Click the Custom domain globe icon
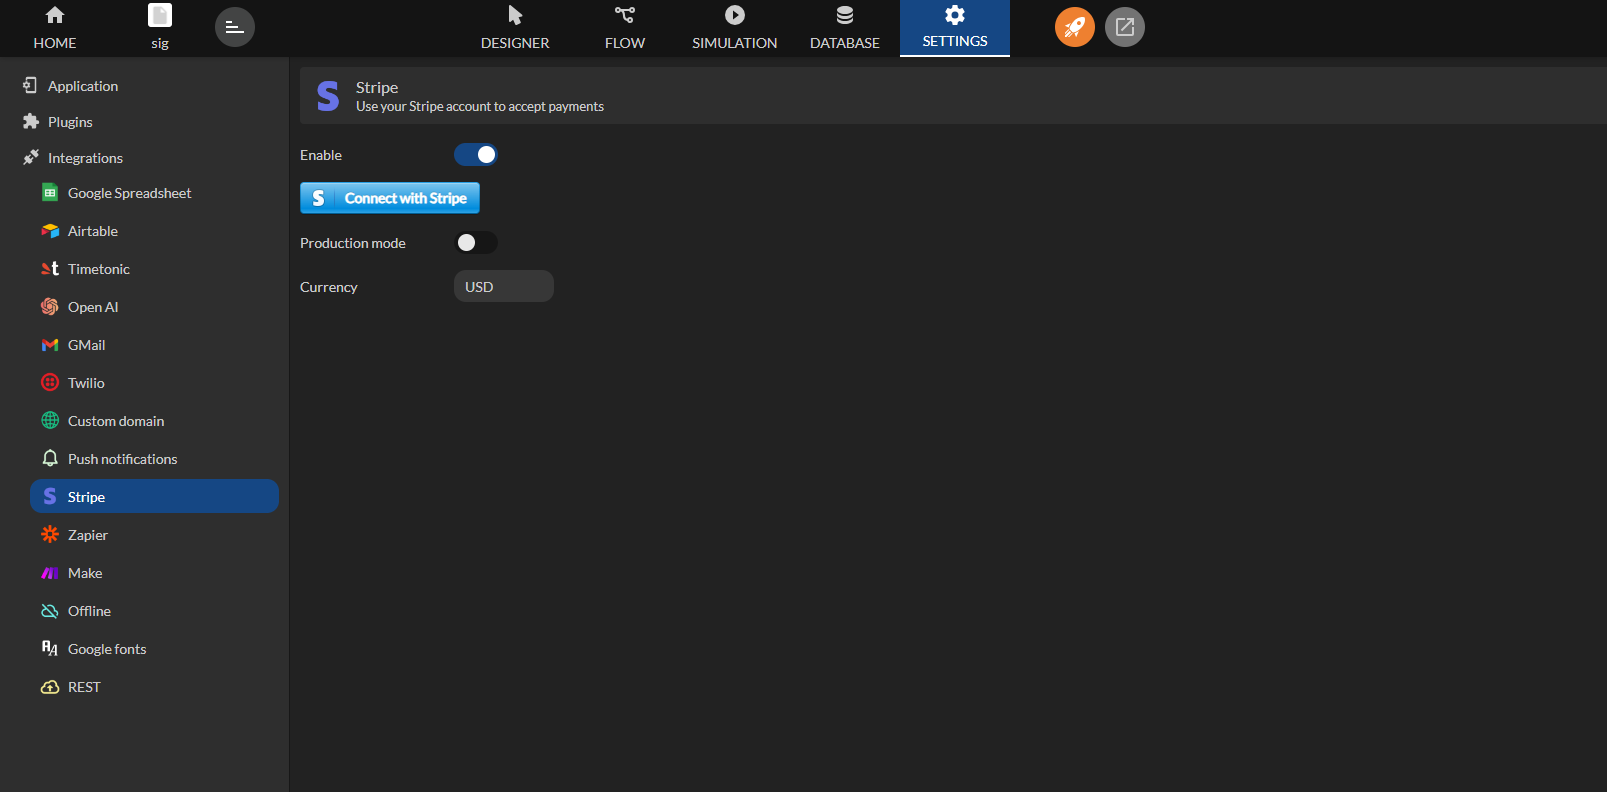1607x792 pixels. (50, 421)
